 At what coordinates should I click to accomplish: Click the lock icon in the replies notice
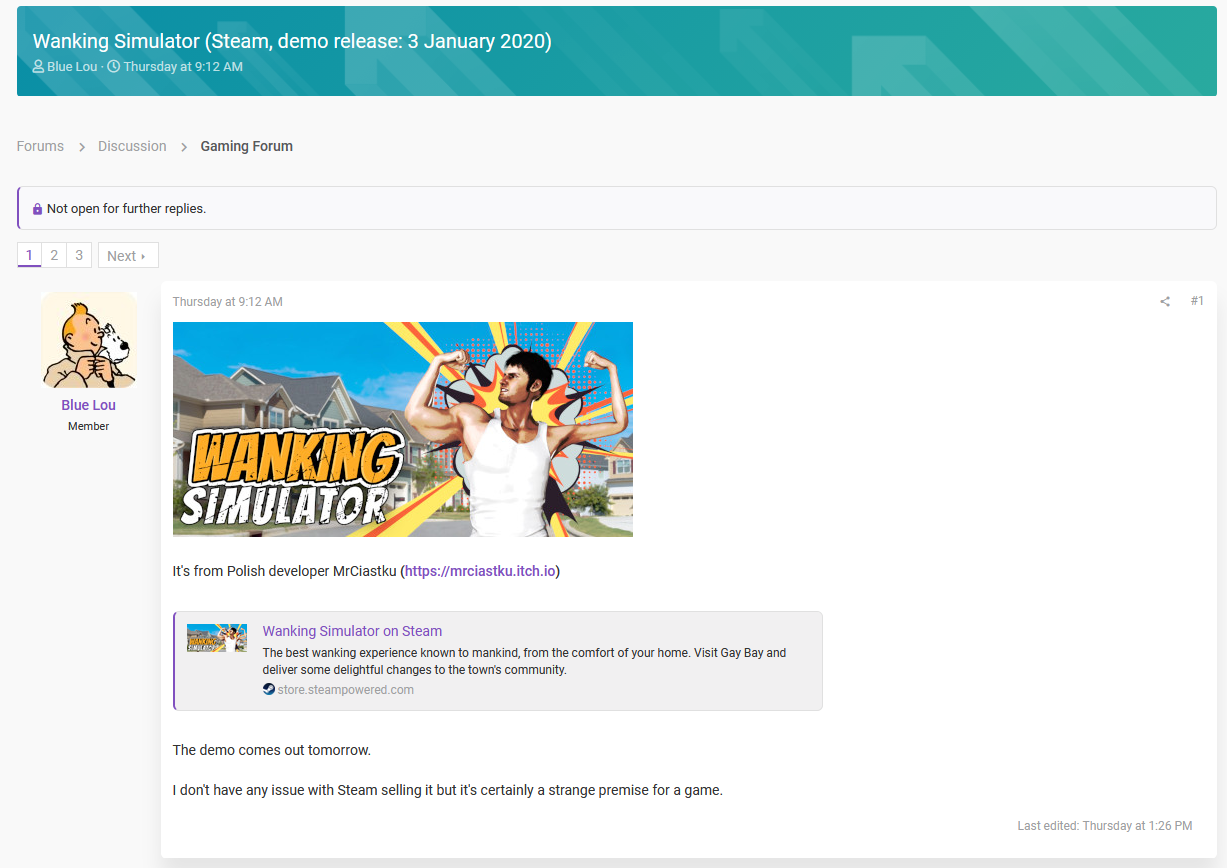point(38,209)
